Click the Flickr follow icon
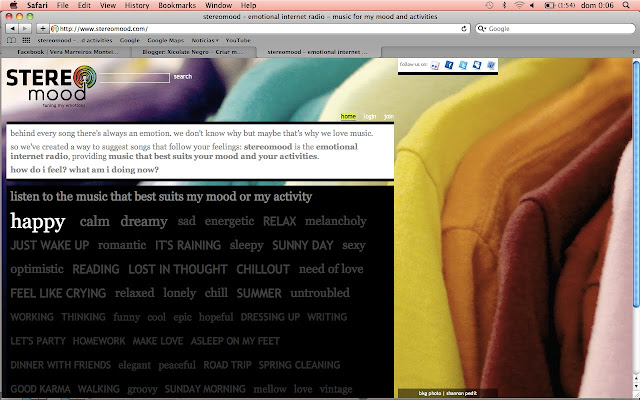The image size is (640, 400). click(435, 65)
